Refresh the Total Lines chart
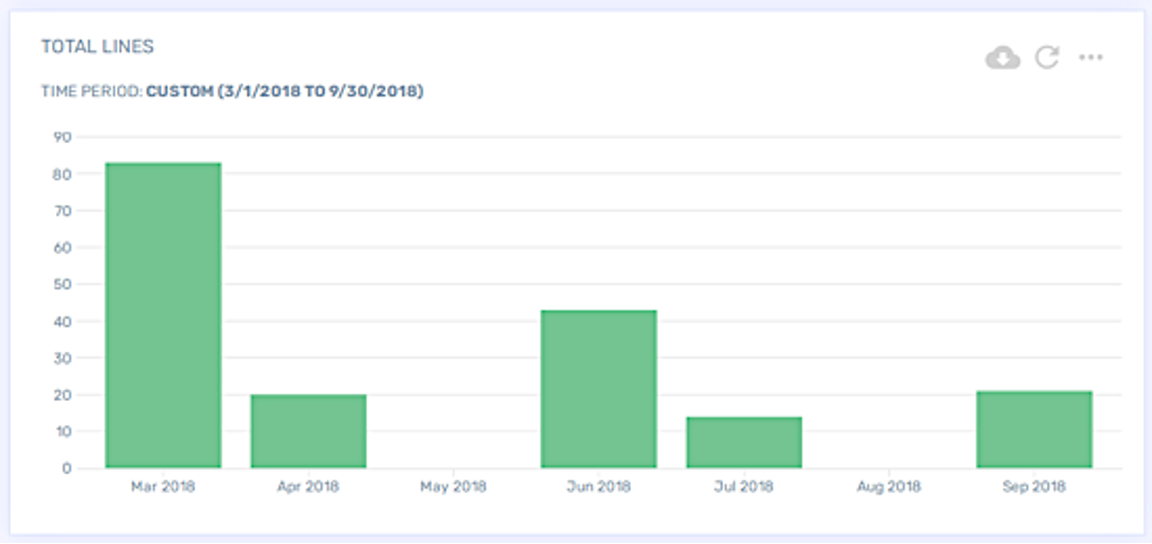Viewport: 1152px width, 544px height. 1047,57
